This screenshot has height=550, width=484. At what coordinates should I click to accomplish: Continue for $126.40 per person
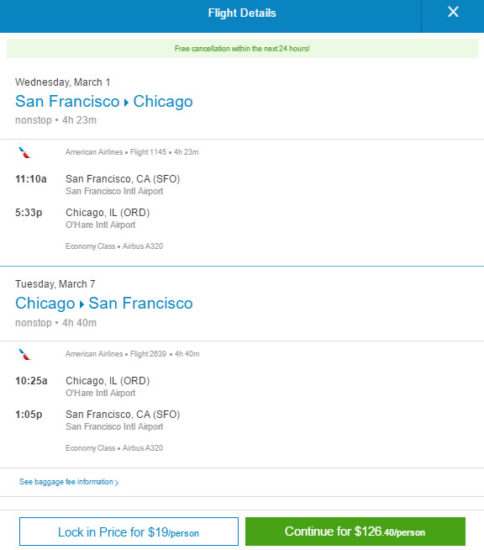[x=355, y=531]
